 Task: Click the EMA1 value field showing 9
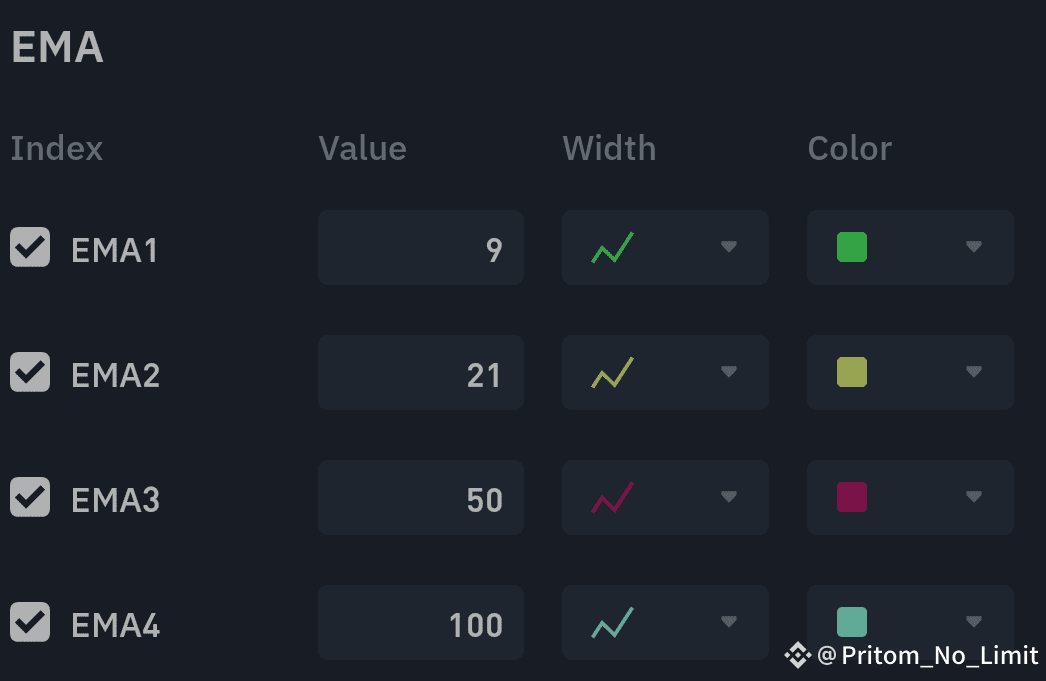point(421,247)
